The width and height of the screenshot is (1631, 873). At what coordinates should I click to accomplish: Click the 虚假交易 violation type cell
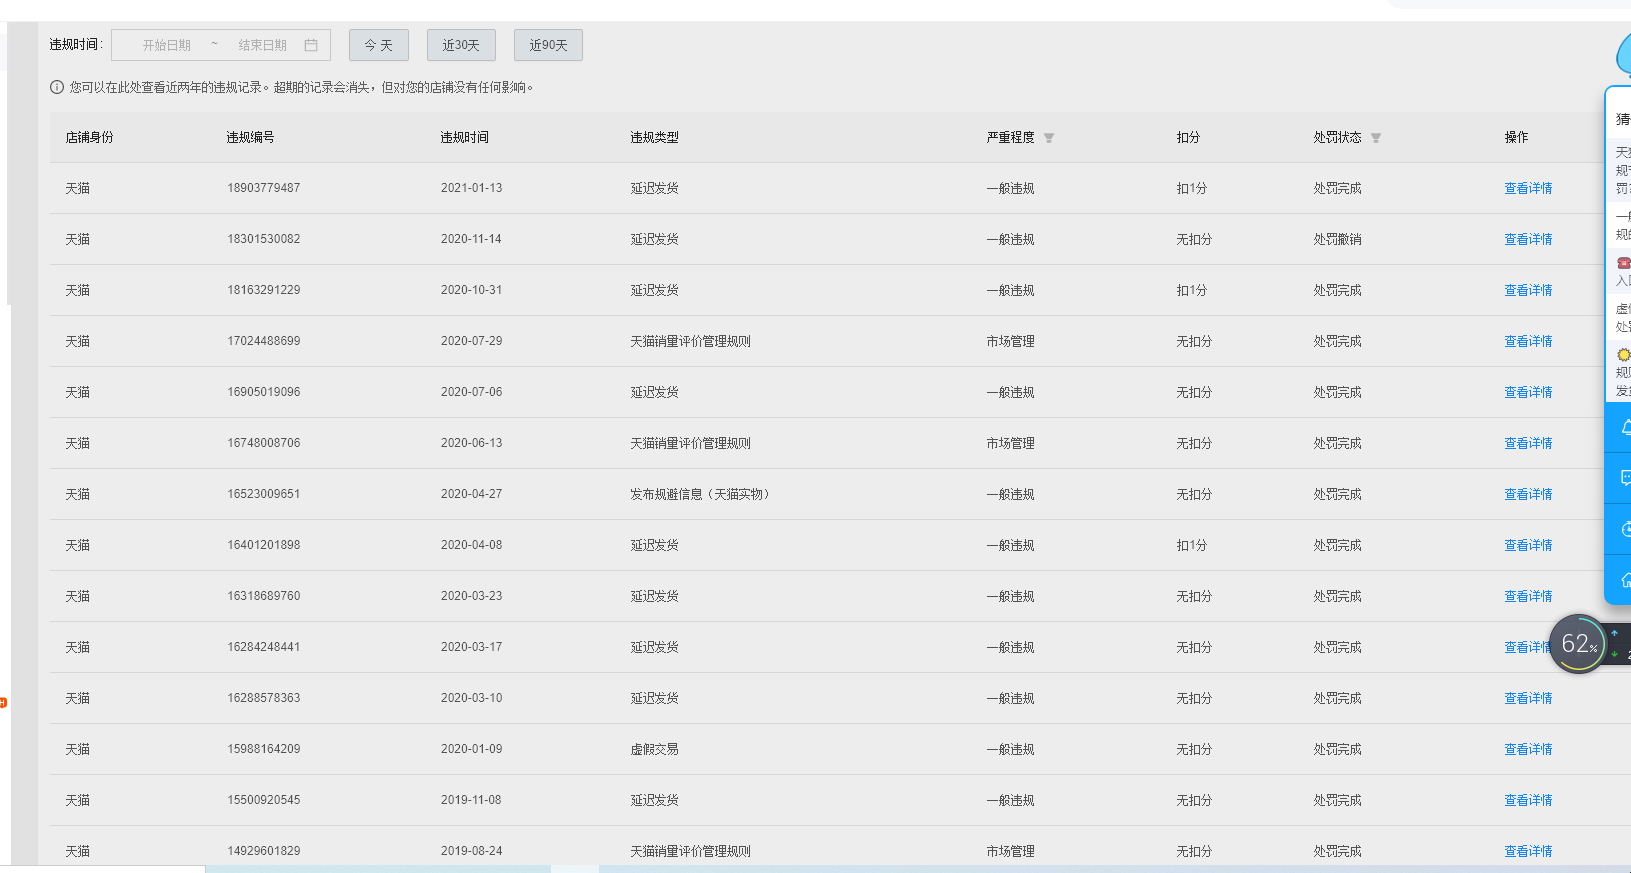(x=654, y=749)
